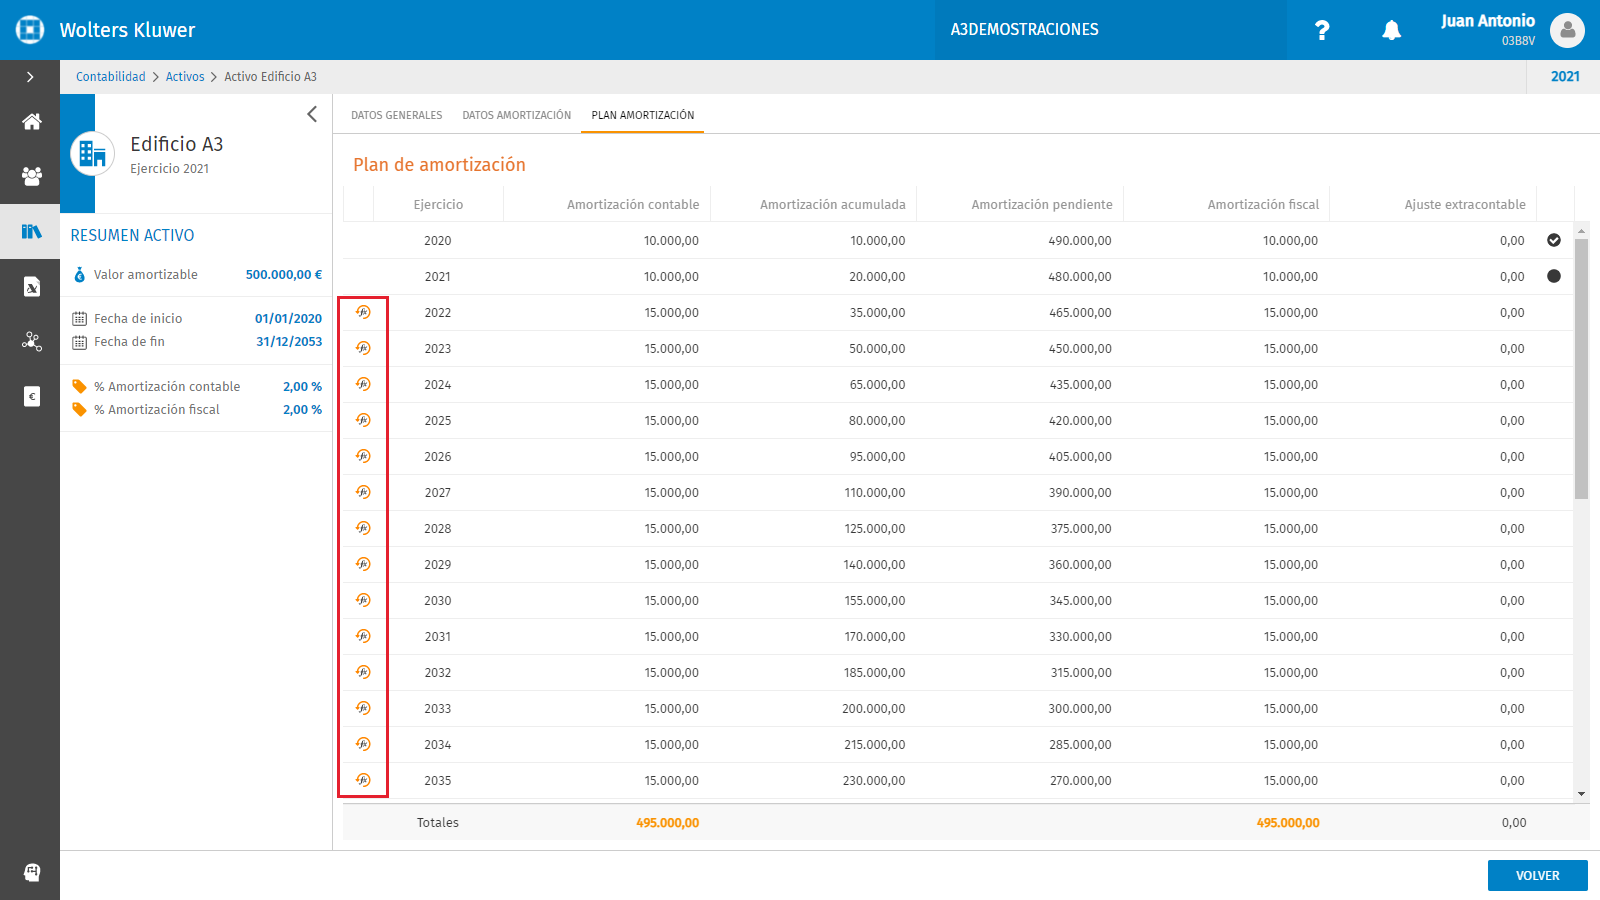Click the check status mark for 2020
The width and height of the screenshot is (1600, 900).
point(1554,240)
